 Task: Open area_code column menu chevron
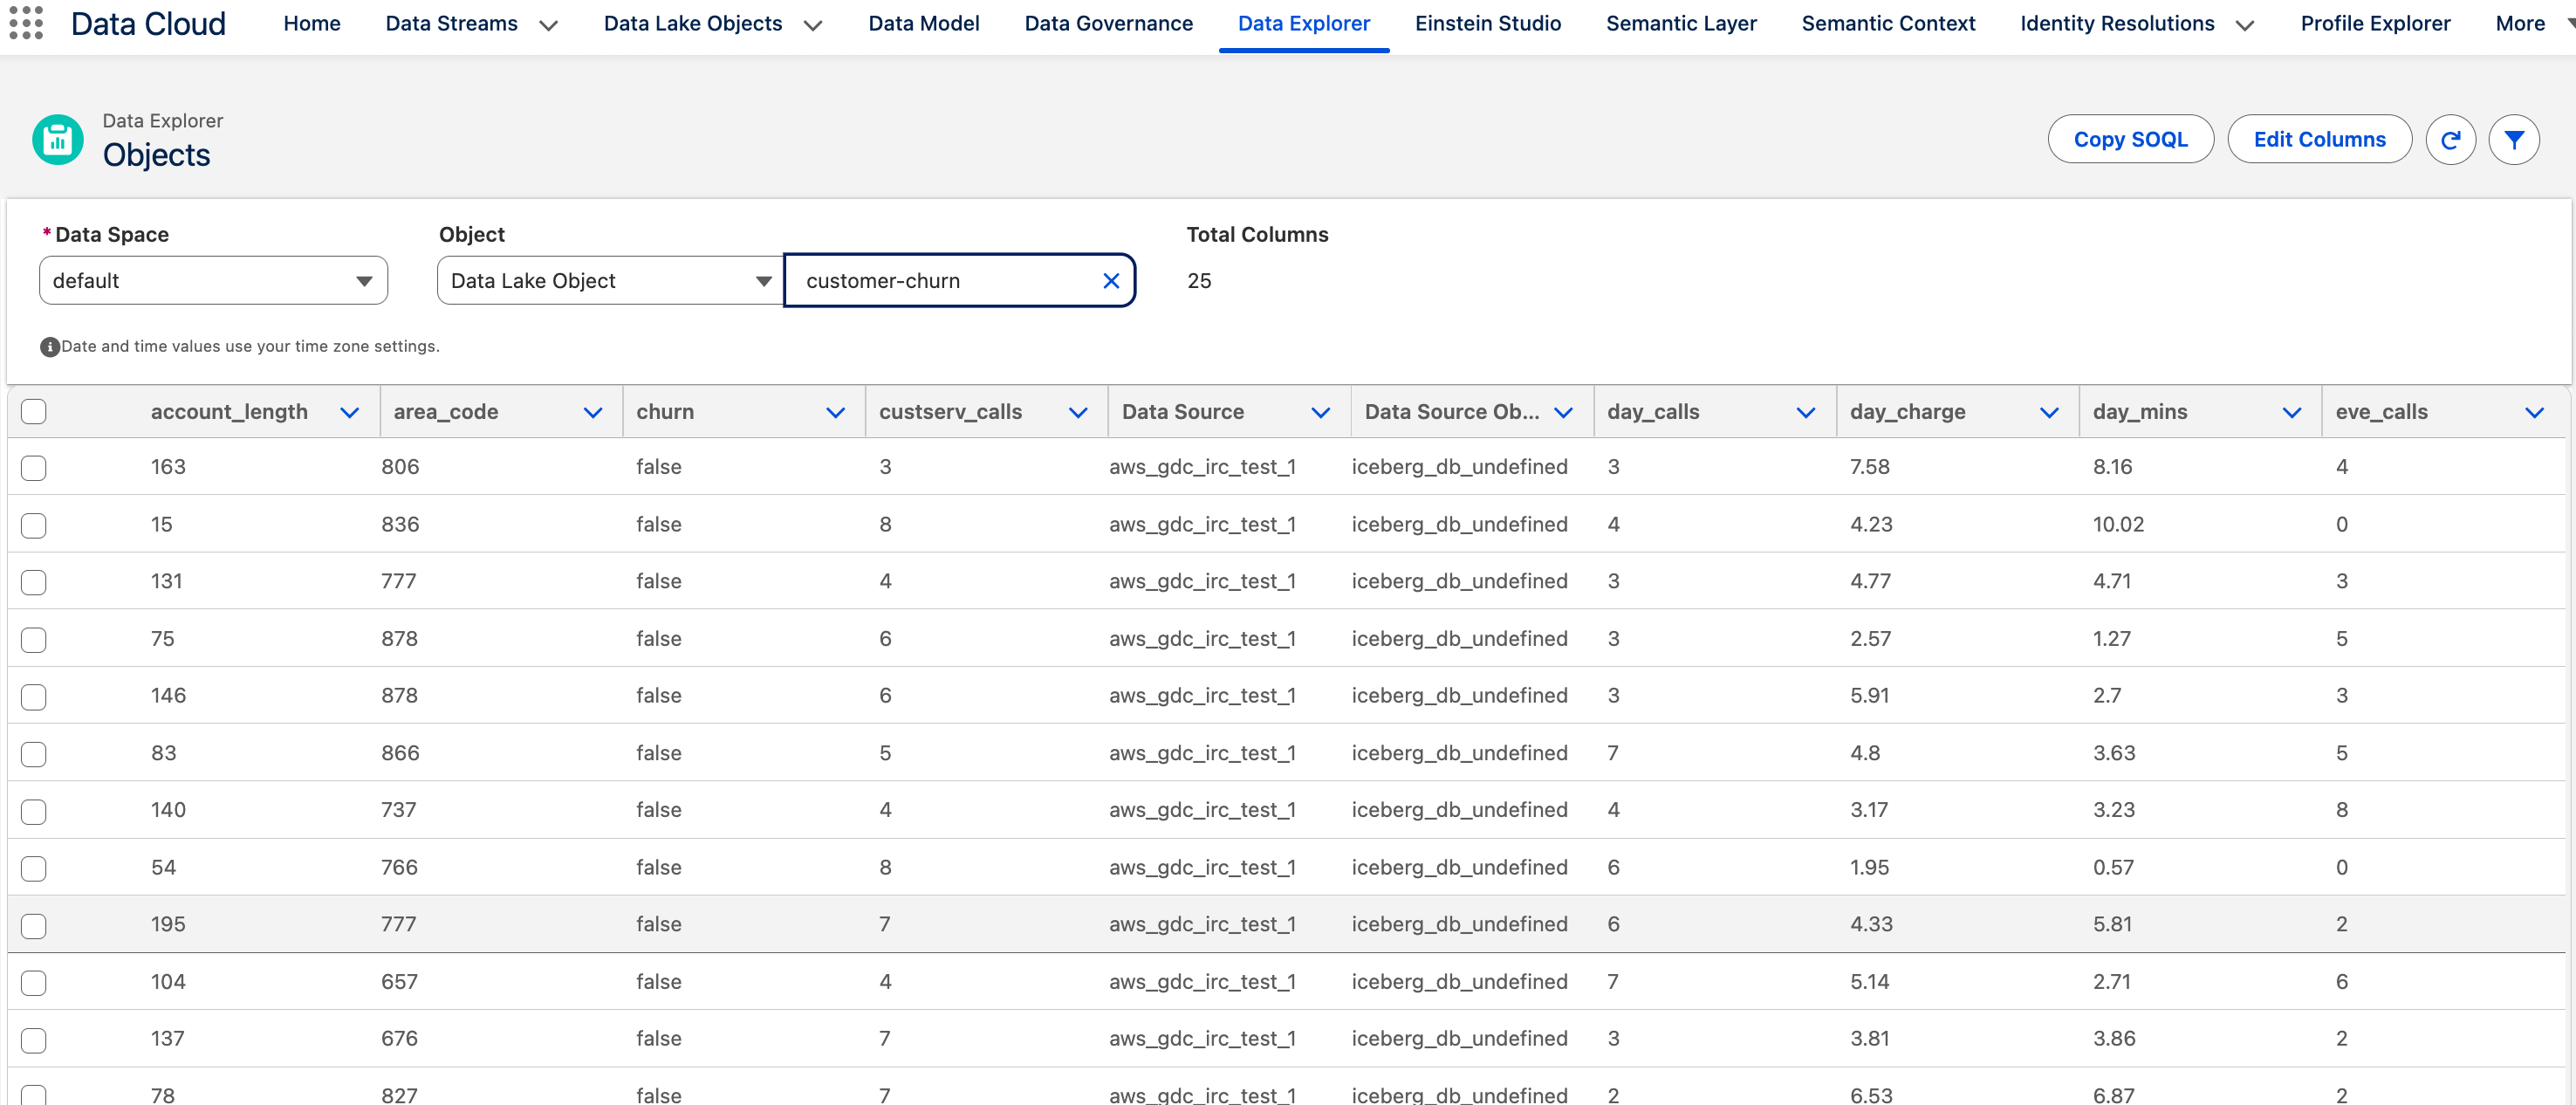tap(592, 413)
